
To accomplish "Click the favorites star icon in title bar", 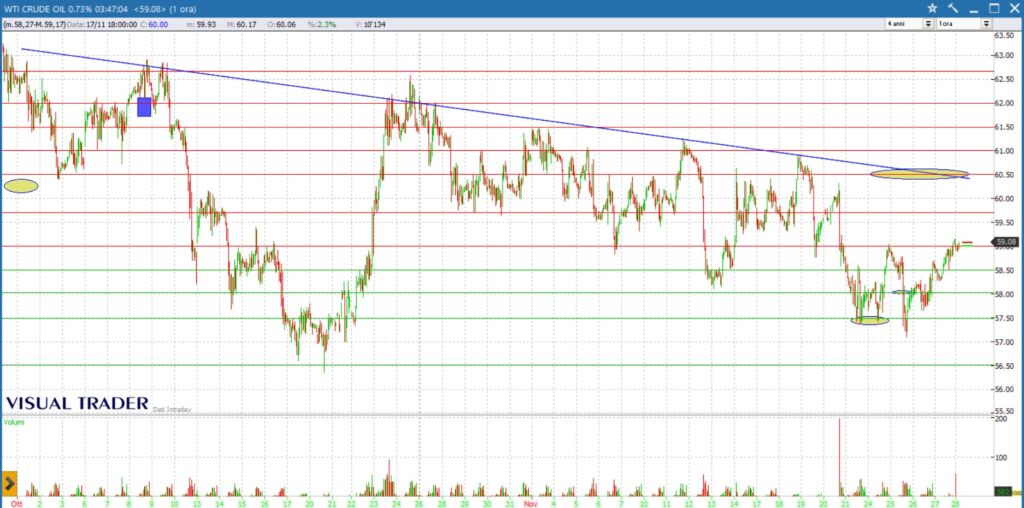I will pos(933,8).
